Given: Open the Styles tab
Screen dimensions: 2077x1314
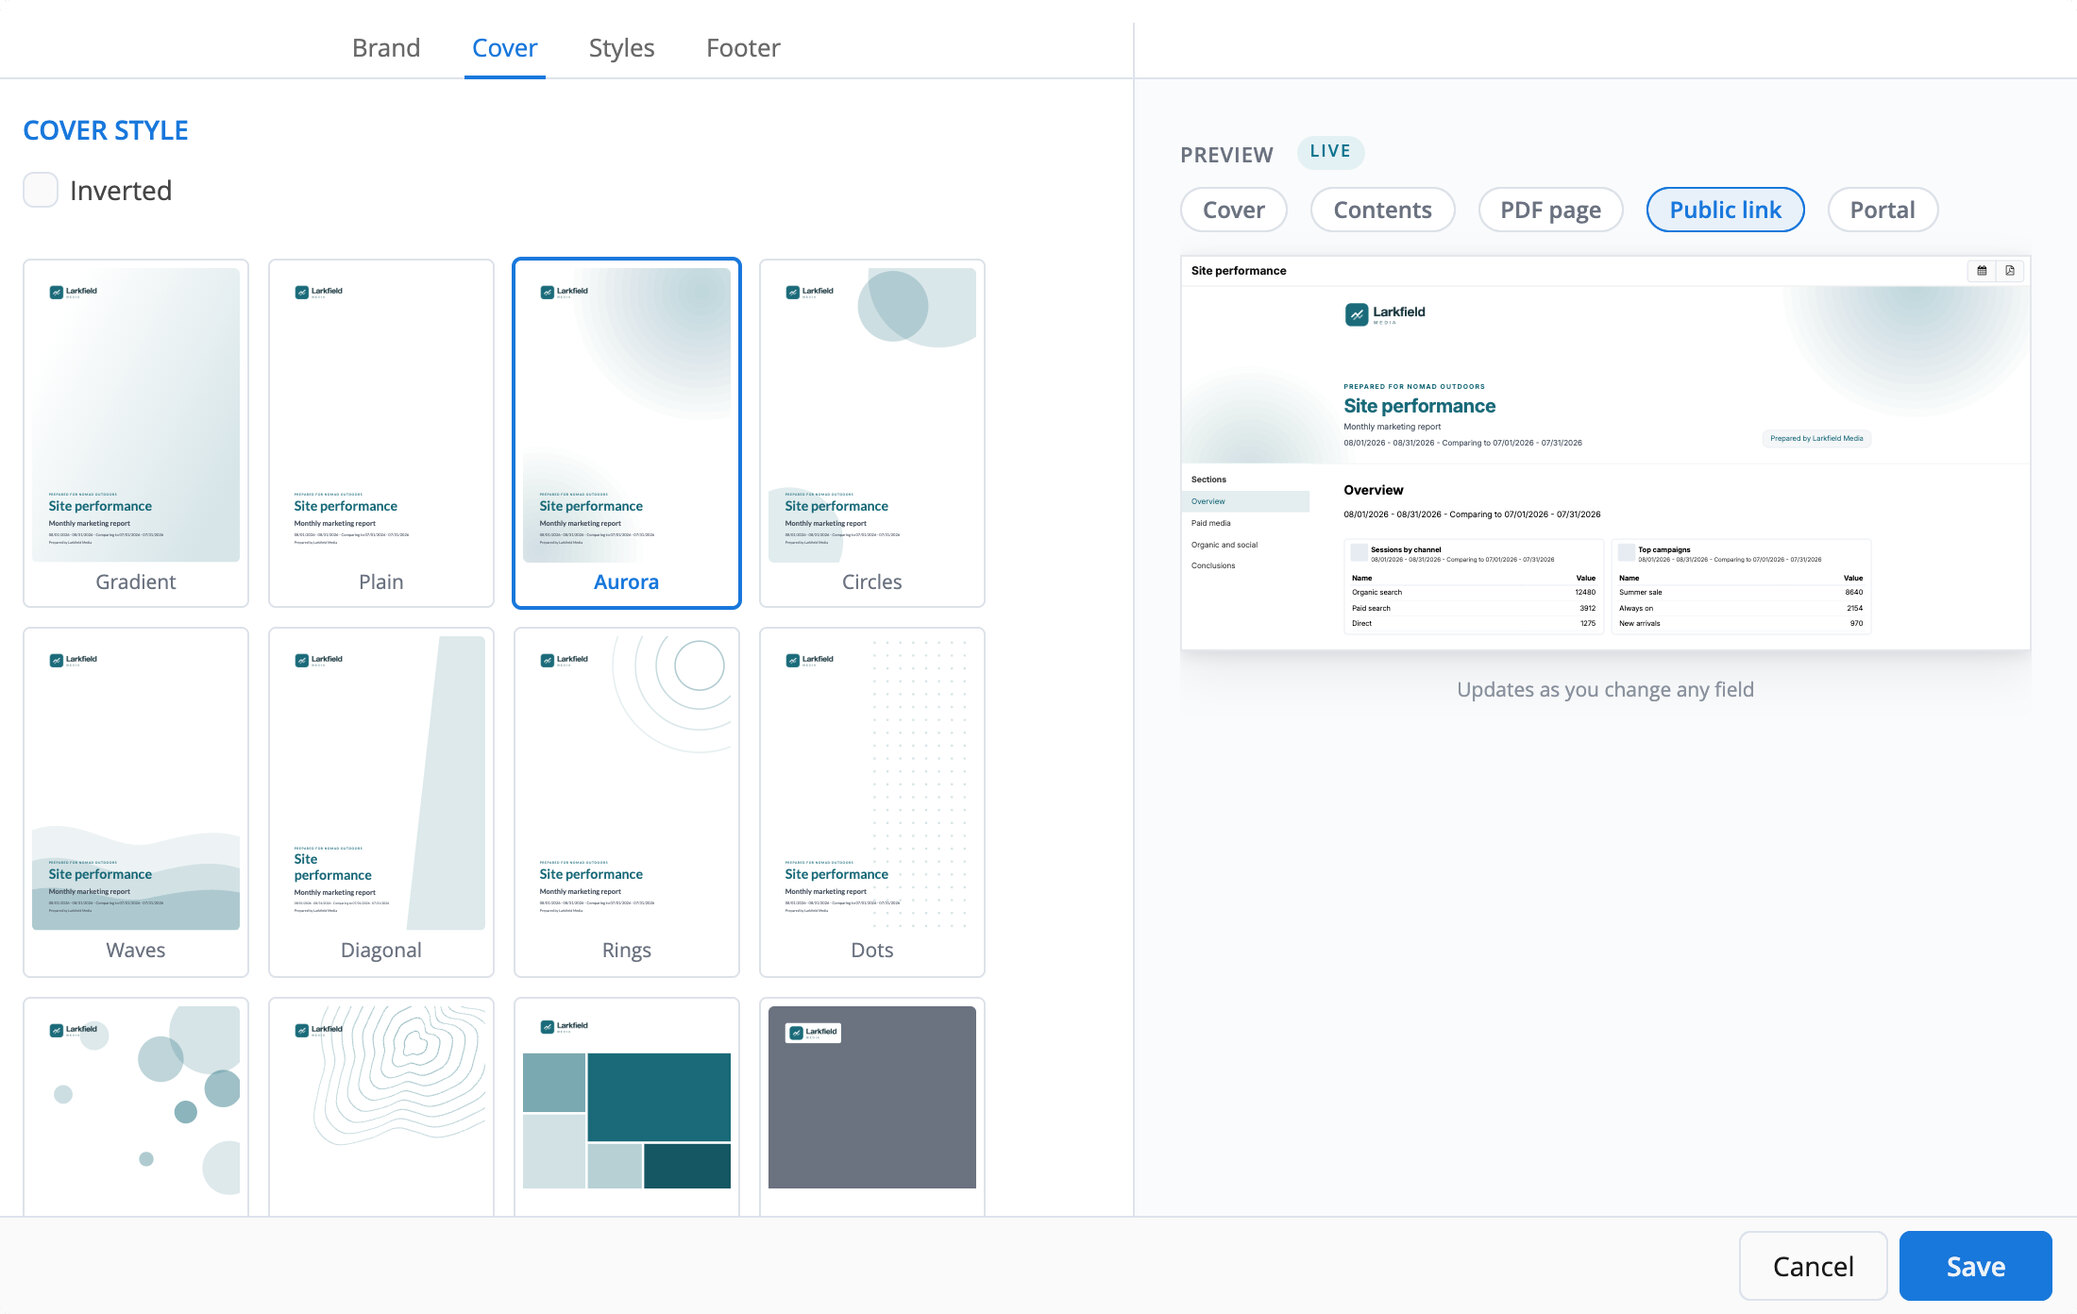Looking at the screenshot, I should (622, 48).
